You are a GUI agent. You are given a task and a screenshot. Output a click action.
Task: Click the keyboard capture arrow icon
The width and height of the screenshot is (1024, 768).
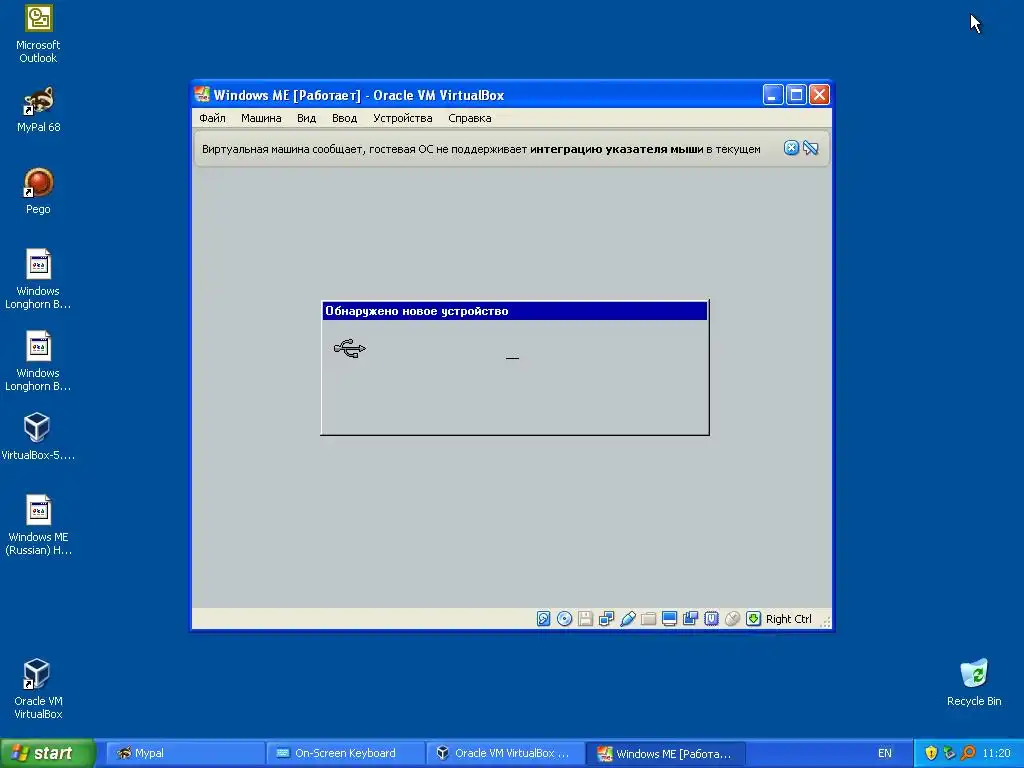coord(753,618)
